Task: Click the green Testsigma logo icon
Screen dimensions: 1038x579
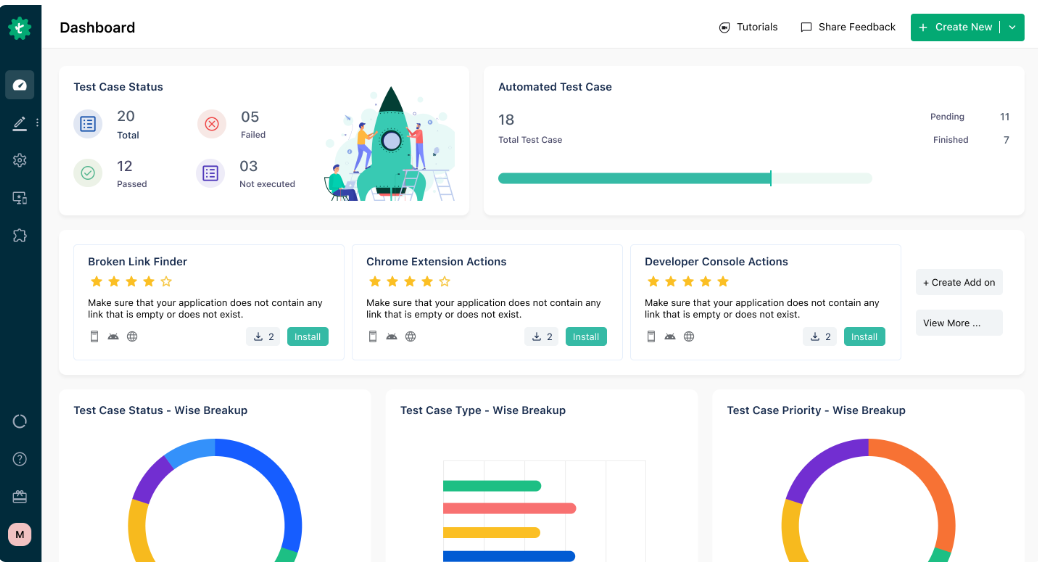Action: (x=20, y=28)
